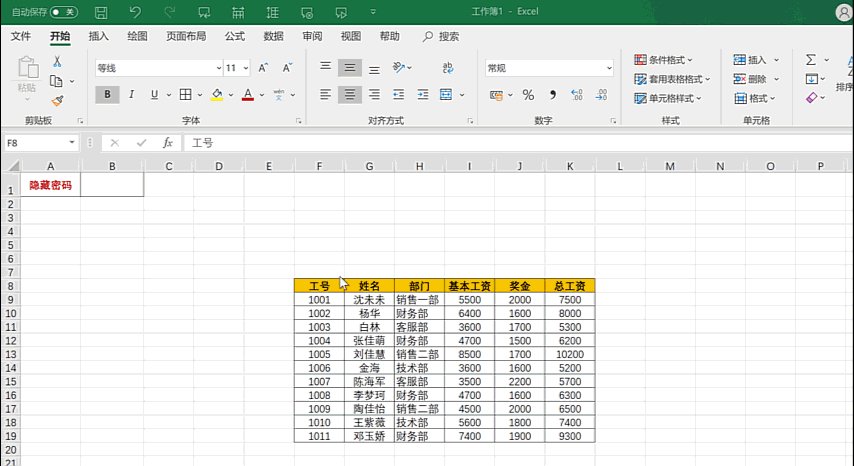This screenshot has height=466, width=854.
Task: Apply percent style format
Action: coord(528,95)
